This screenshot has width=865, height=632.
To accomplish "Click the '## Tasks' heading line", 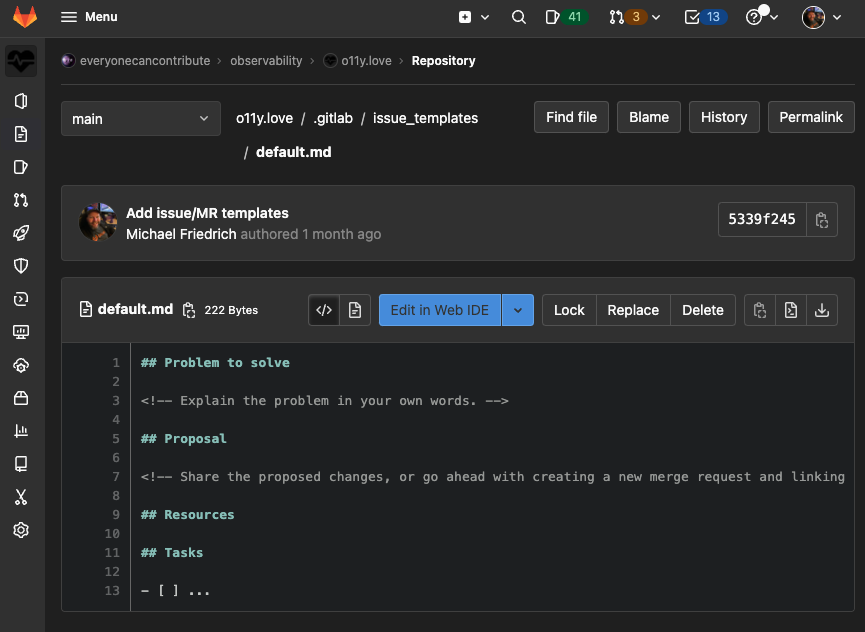I will point(172,553).
